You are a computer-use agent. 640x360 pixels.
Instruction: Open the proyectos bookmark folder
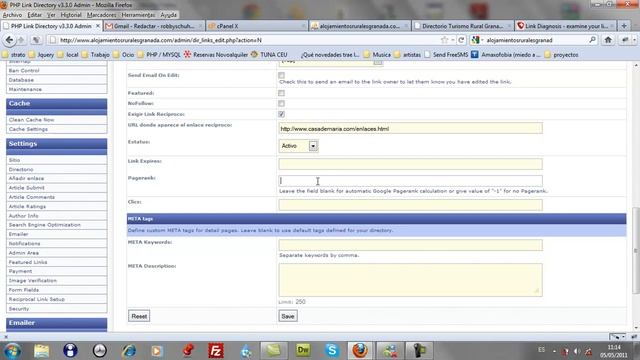click(561, 54)
